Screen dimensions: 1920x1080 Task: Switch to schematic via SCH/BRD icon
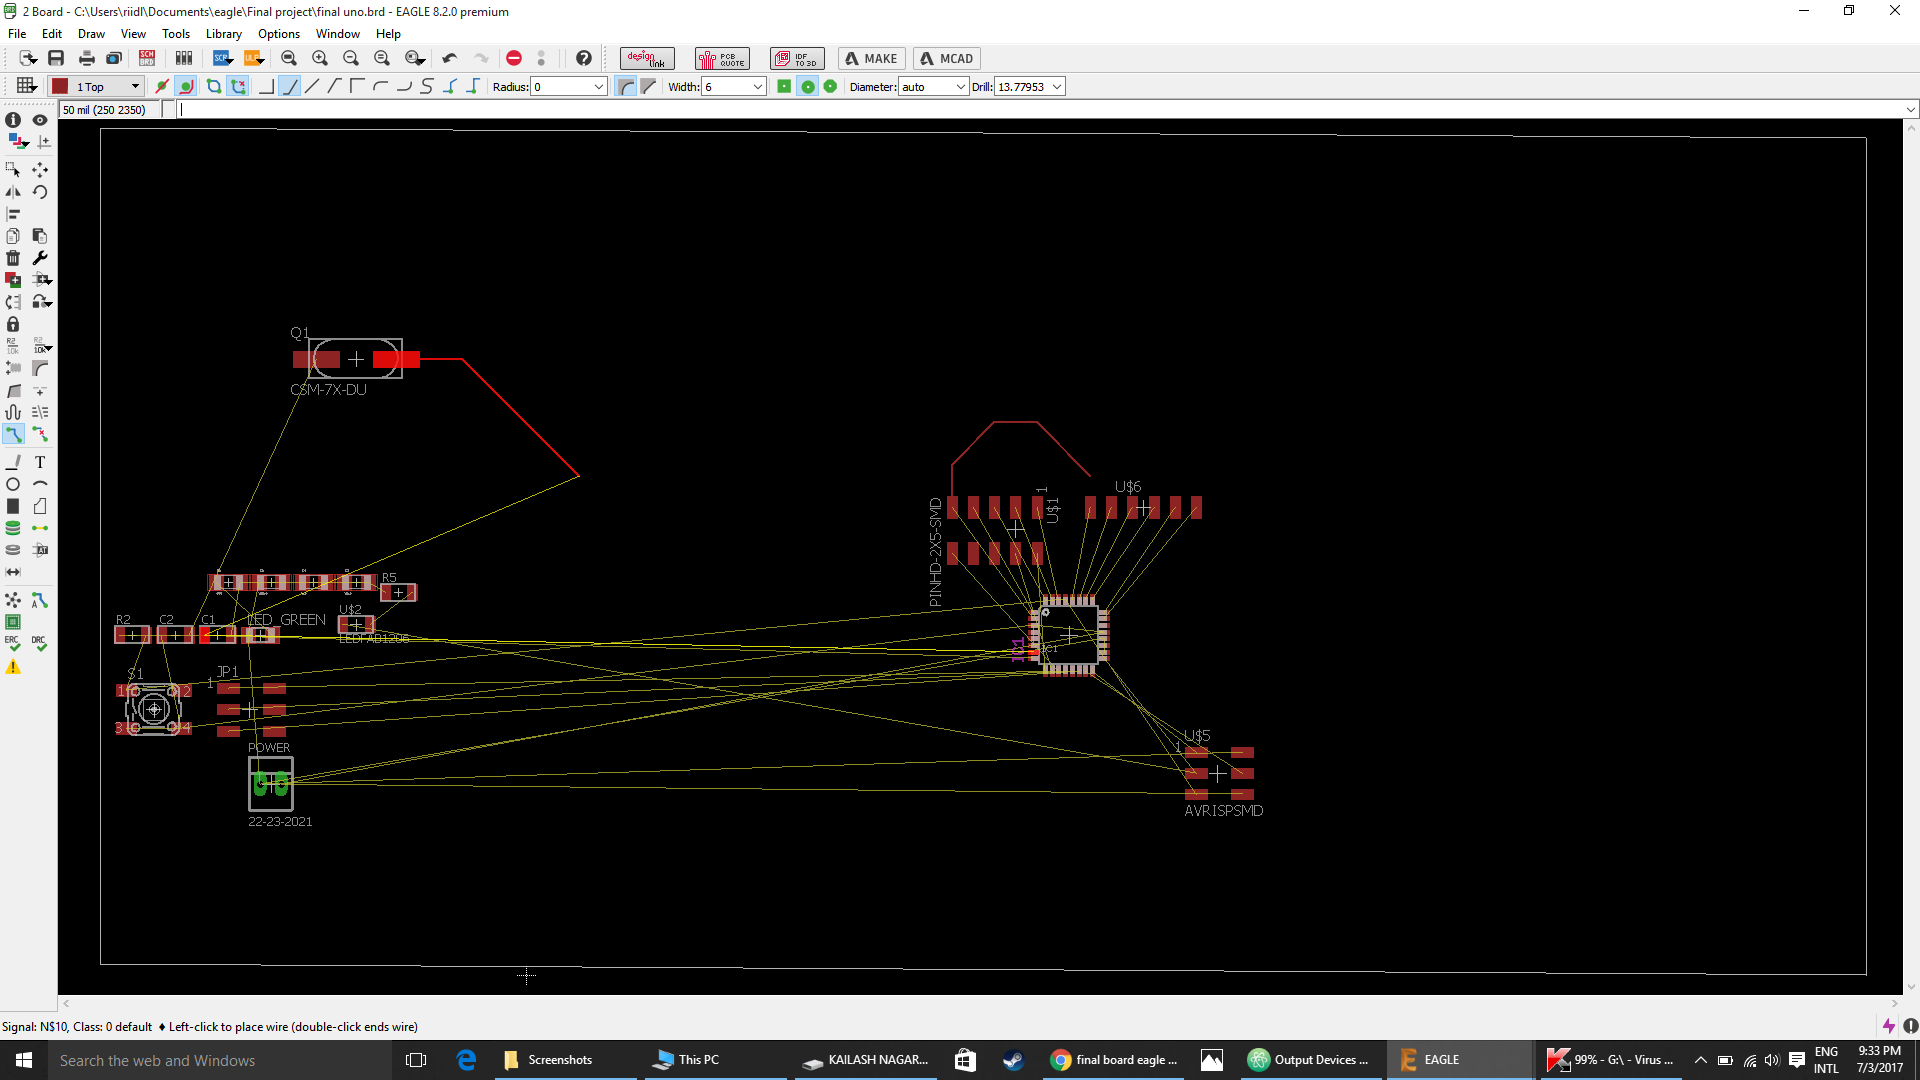coord(147,58)
